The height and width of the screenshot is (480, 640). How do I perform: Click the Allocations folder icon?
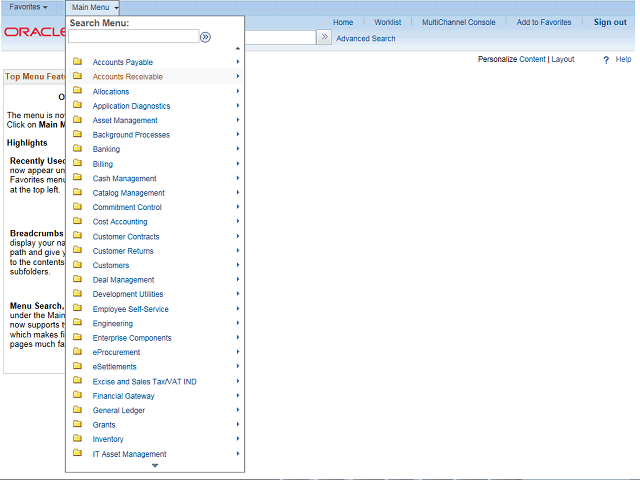click(77, 91)
